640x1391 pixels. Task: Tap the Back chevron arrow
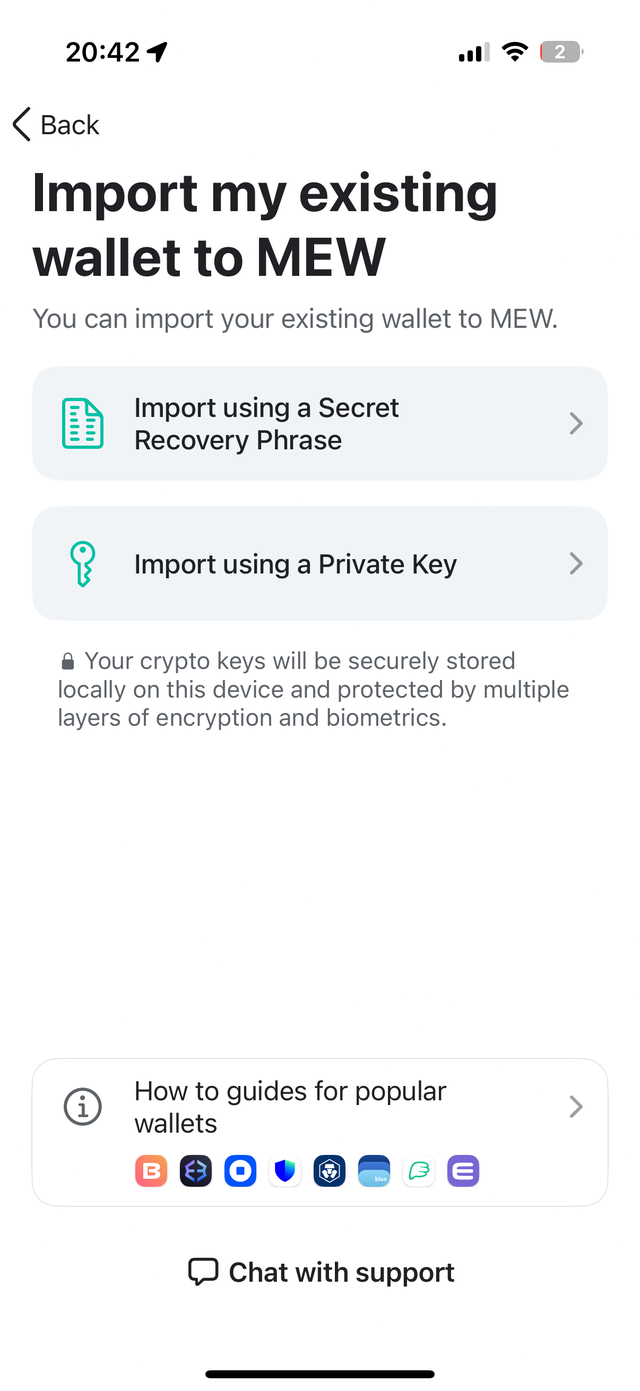[x=21, y=124]
